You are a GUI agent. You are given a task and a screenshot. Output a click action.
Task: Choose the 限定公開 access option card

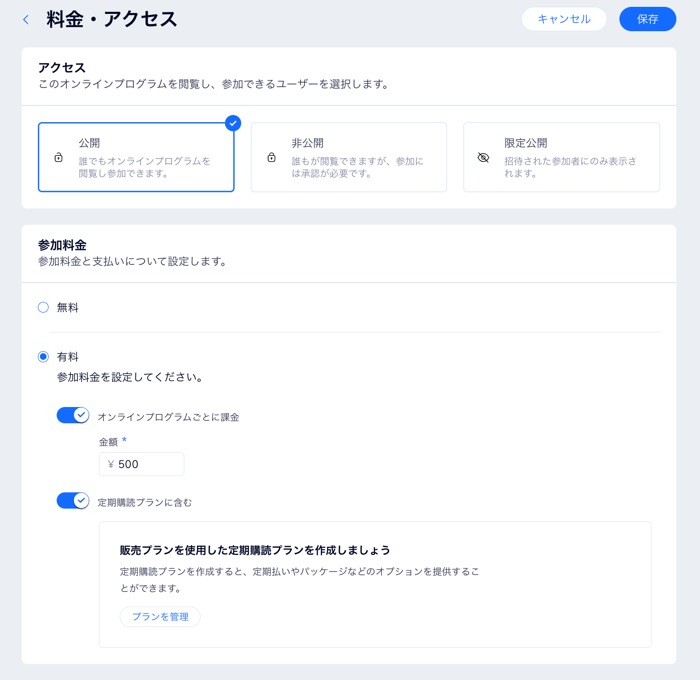tap(562, 157)
